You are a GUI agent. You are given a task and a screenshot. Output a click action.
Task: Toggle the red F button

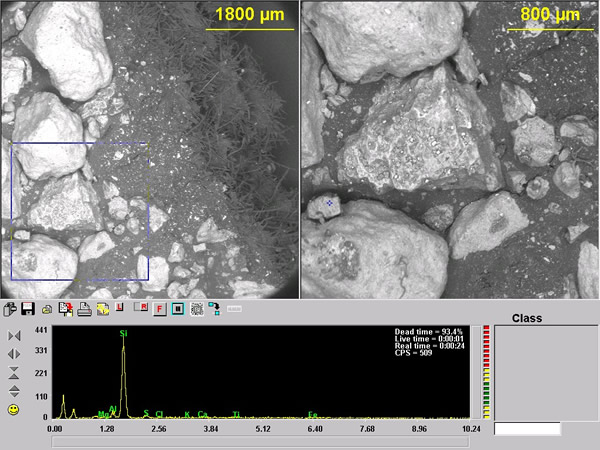tap(159, 309)
